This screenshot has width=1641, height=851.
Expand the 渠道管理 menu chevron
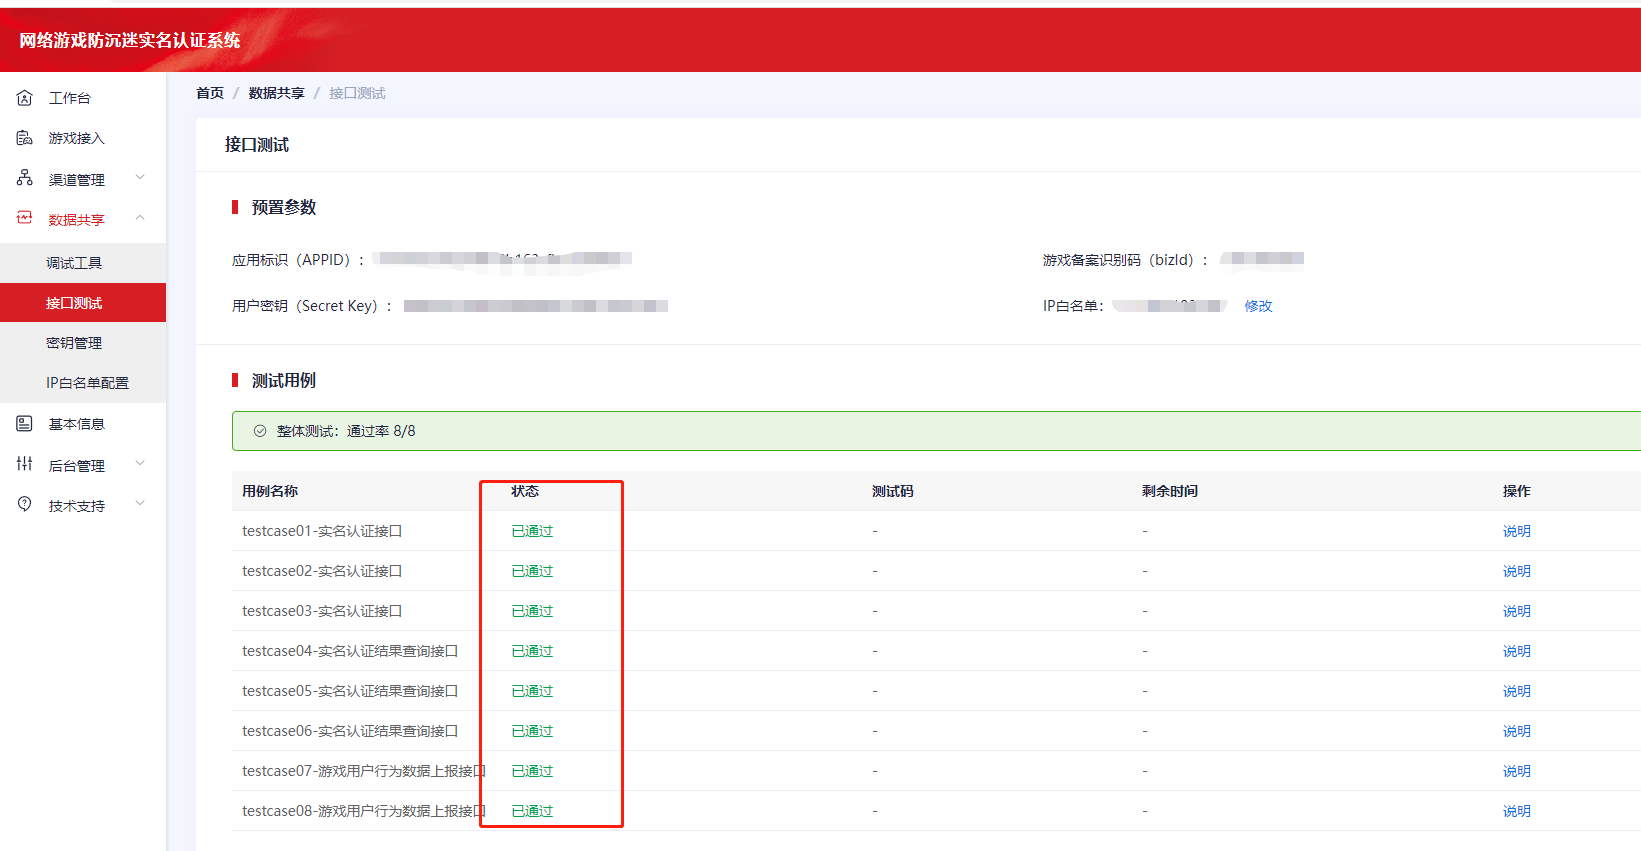[x=140, y=178]
